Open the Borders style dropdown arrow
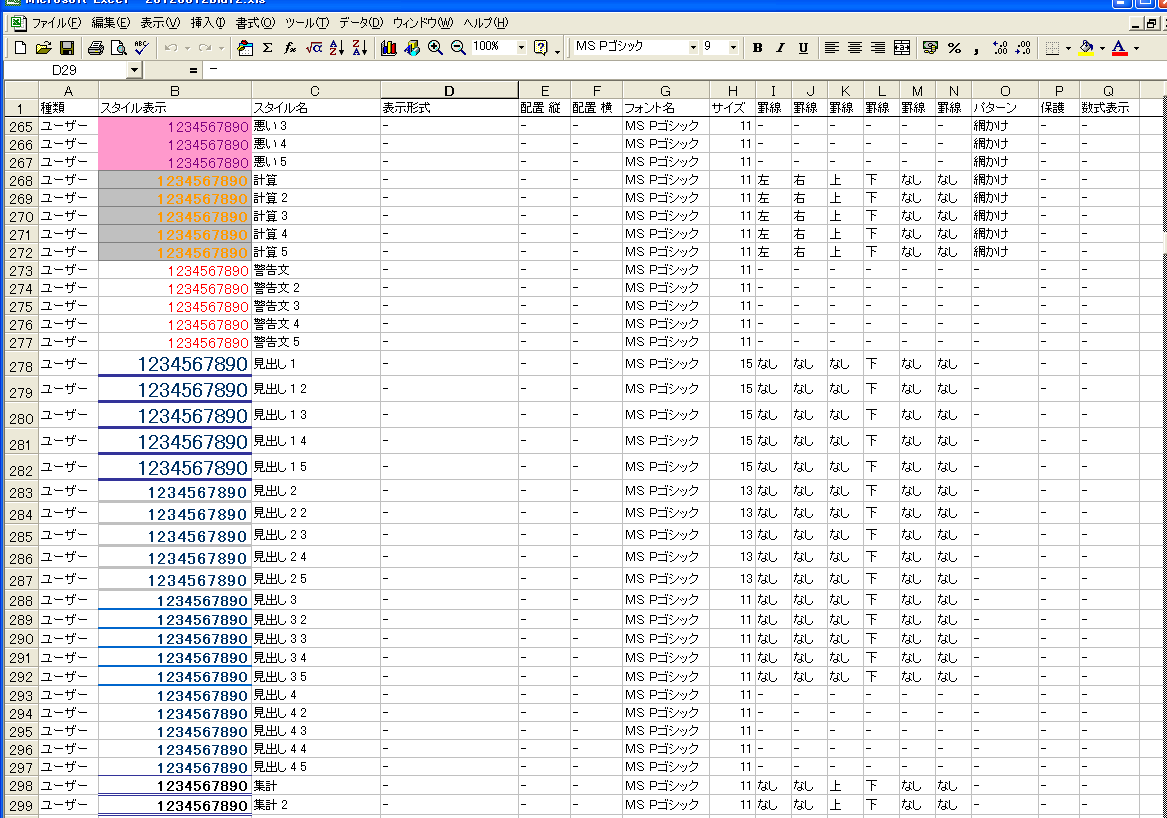The width and height of the screenshot is (1167, 818). tap(1068, 48)
